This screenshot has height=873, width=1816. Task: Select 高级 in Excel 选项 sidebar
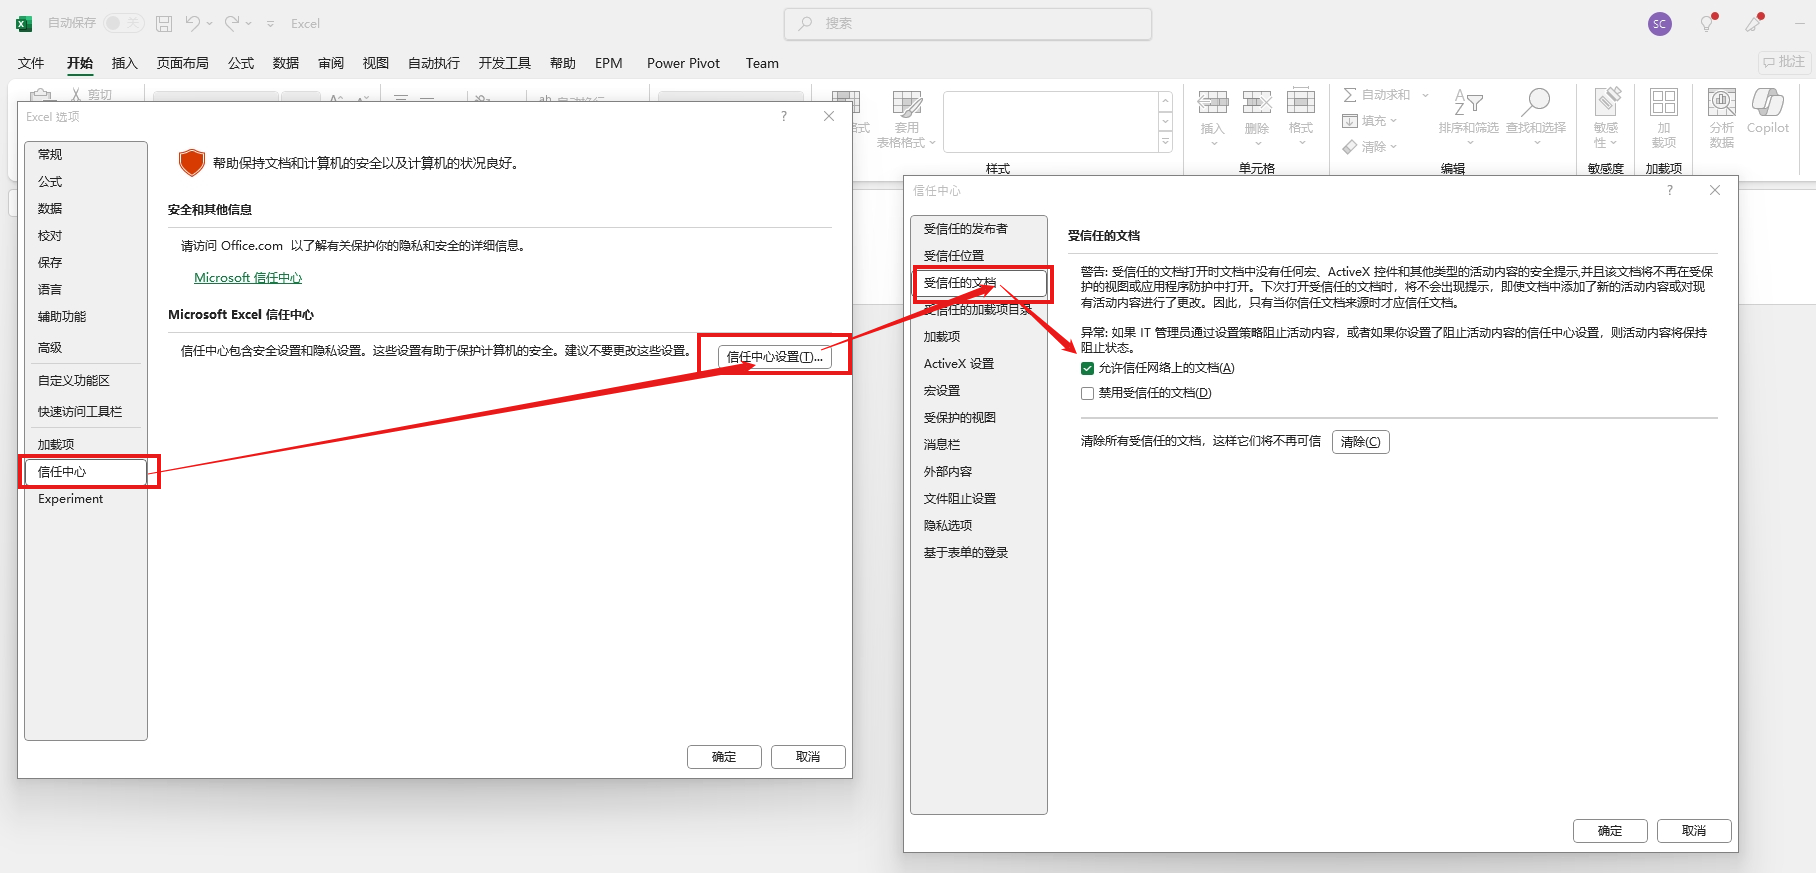coord(86,347)
